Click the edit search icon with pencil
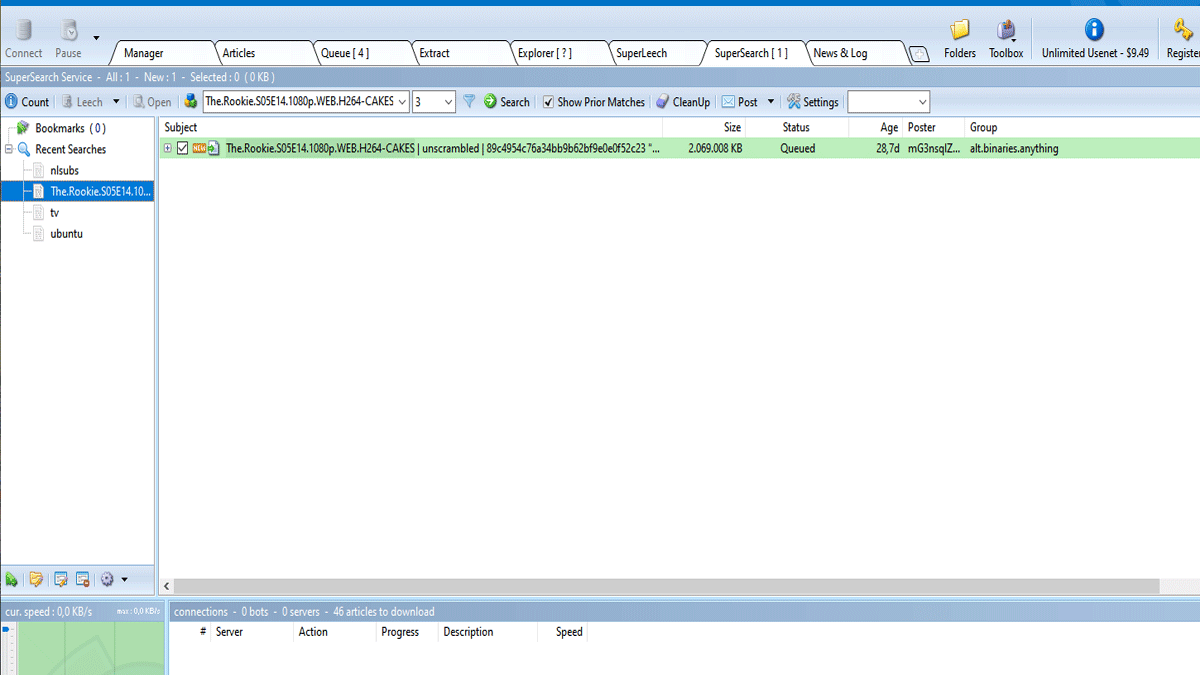The width and height of the screenshot is (1200, 675). click(x=60, y=580)
